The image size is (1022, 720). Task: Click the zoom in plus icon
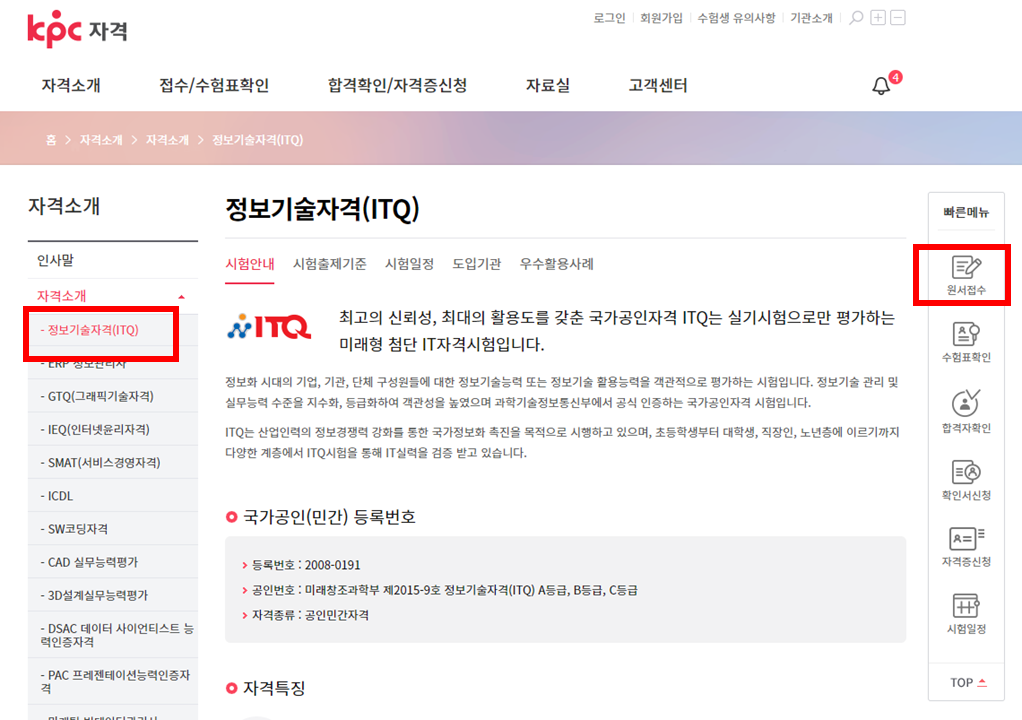tap(878, 18)
